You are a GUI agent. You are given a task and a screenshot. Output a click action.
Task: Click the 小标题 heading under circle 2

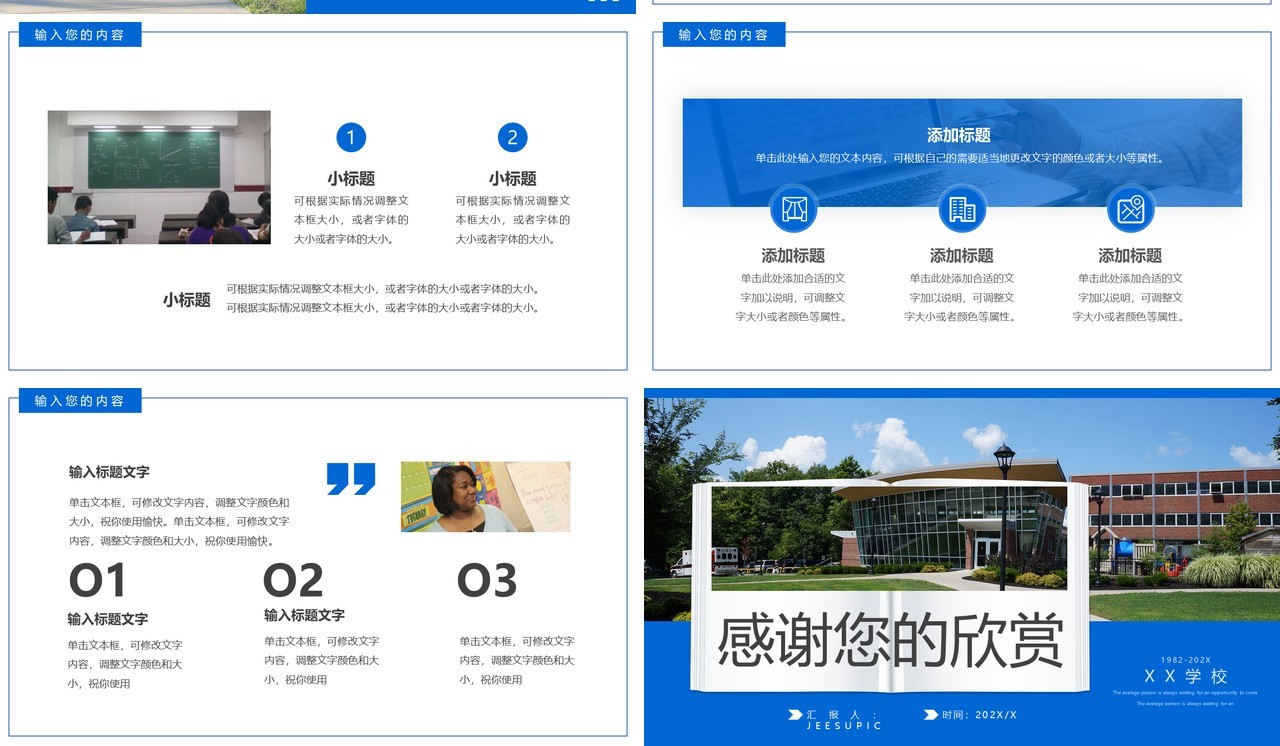[x=513, y=179]
